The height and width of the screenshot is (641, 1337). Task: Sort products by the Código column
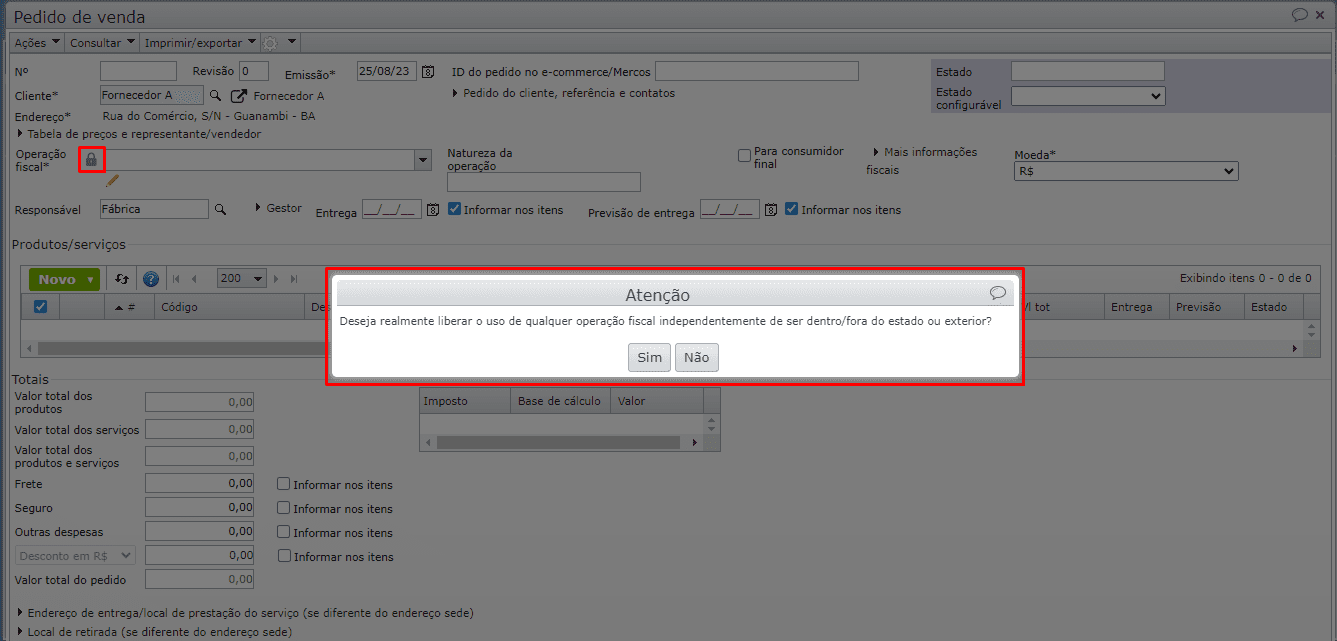coord(229,307)
